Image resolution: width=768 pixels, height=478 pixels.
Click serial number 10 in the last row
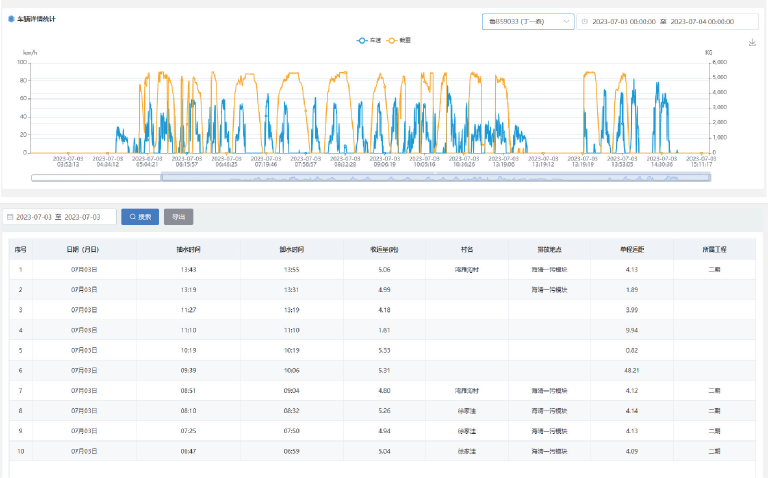[x=21, y=451]
